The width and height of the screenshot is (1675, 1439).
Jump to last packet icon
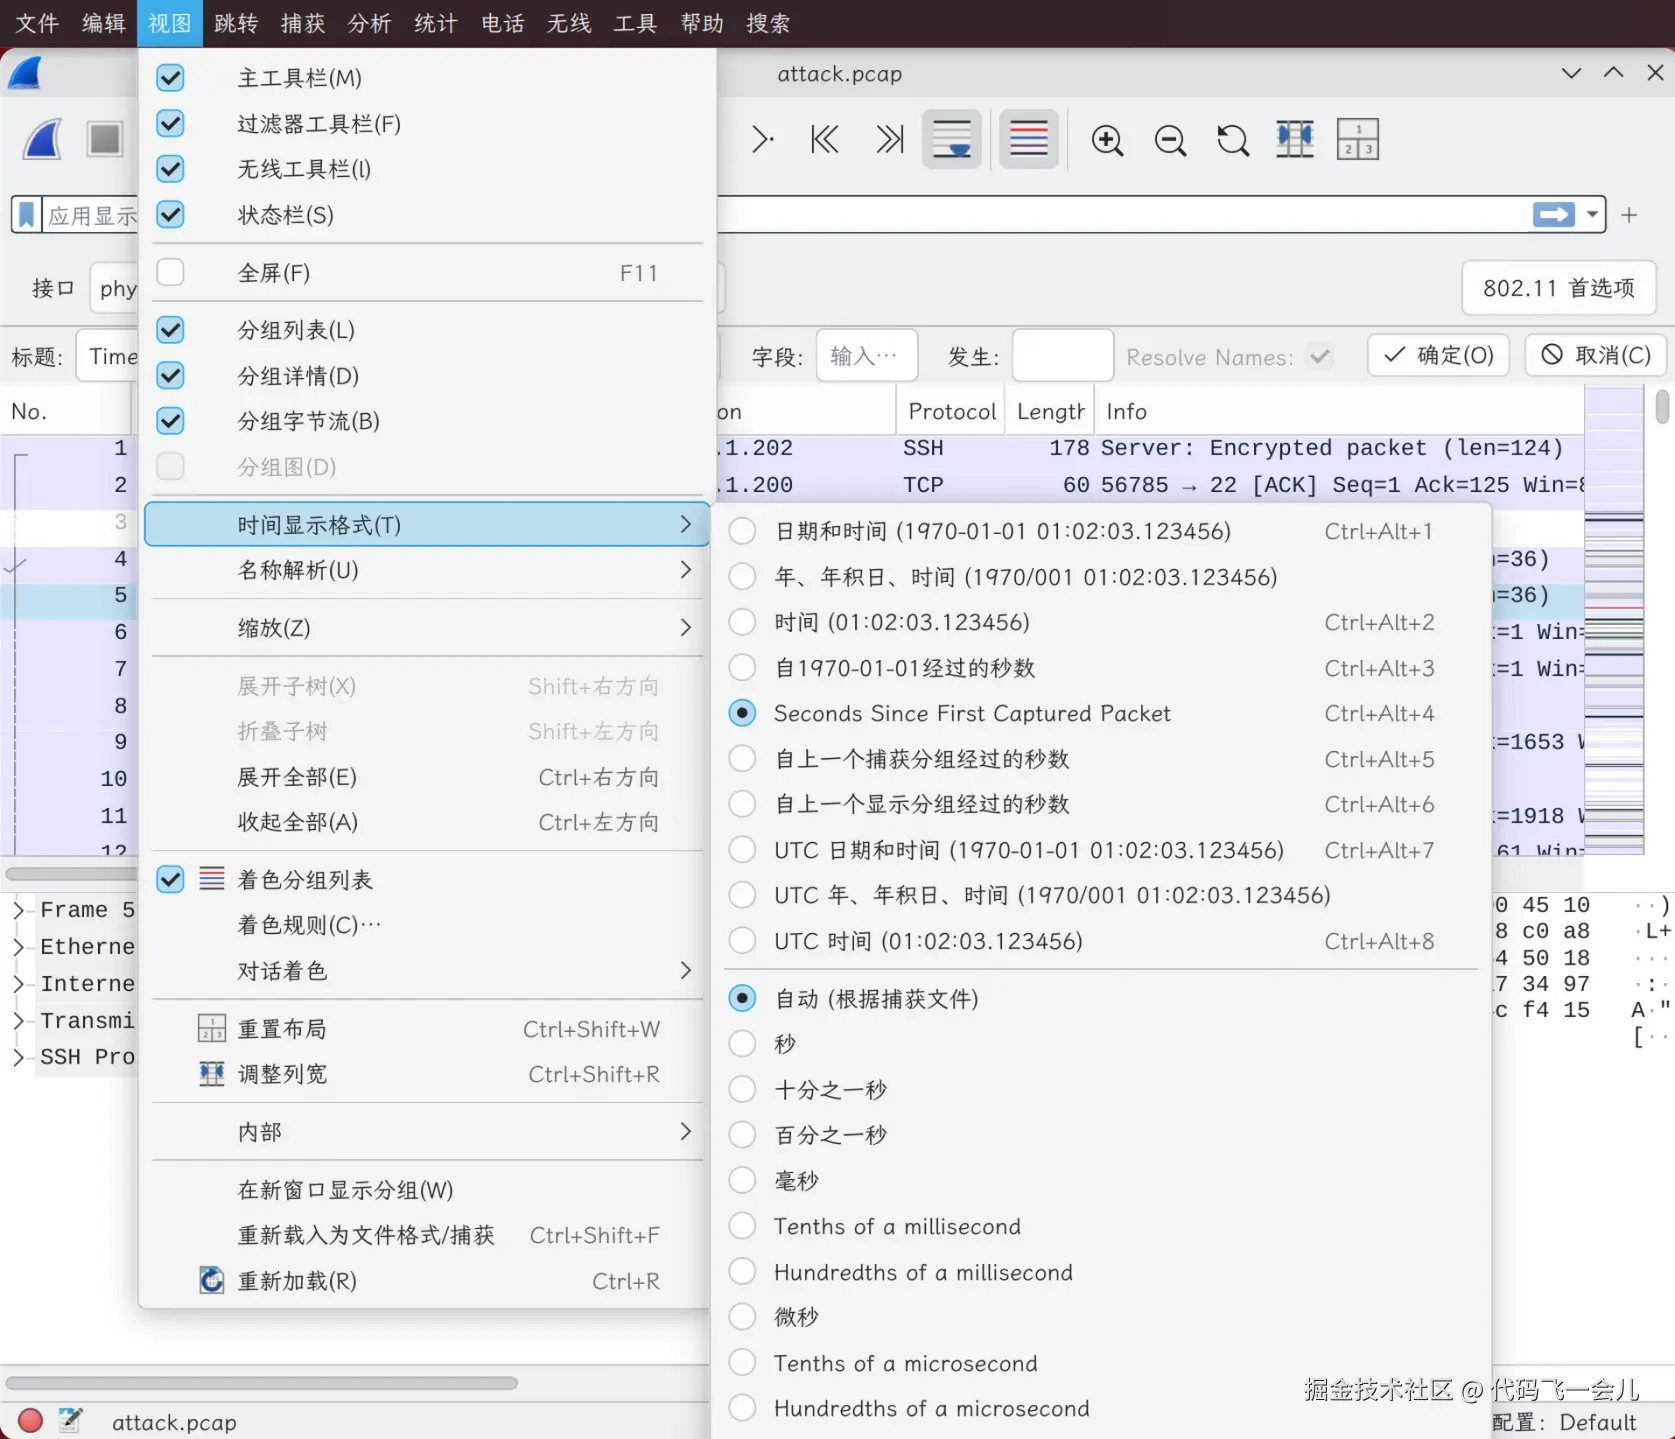coord(889,139)
